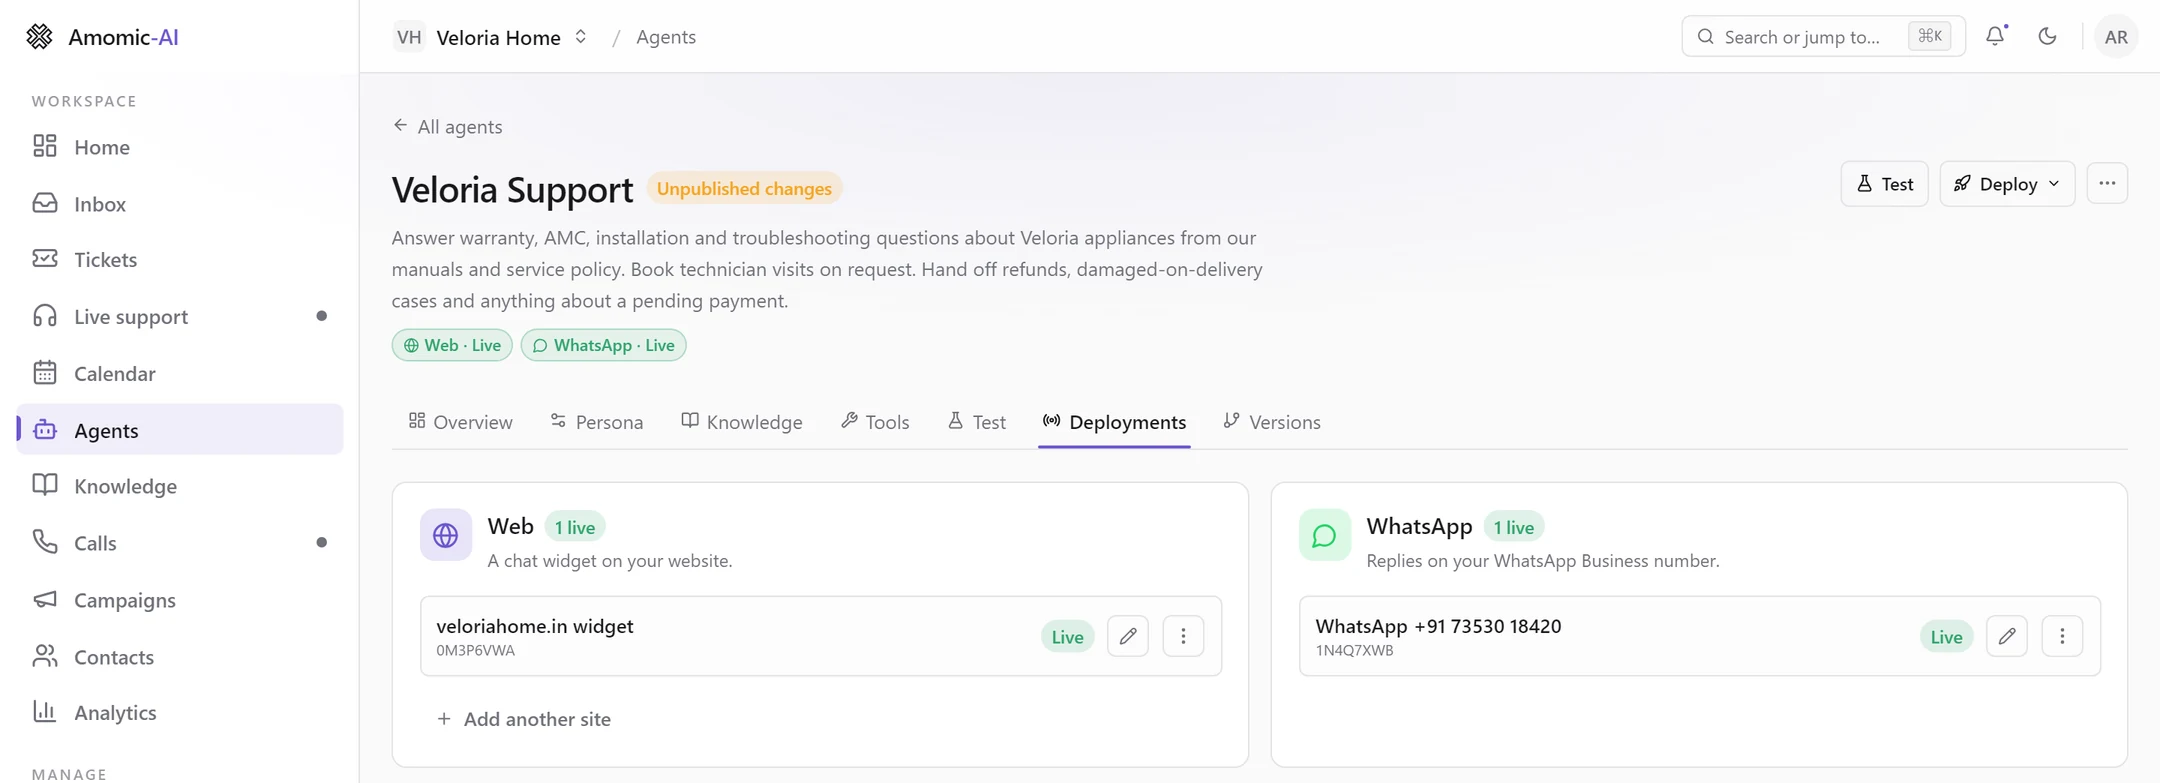This screenshot has width=2160, height=783.
Task: Click the Web · Live channel badge
Action: (x=452, y=345)
